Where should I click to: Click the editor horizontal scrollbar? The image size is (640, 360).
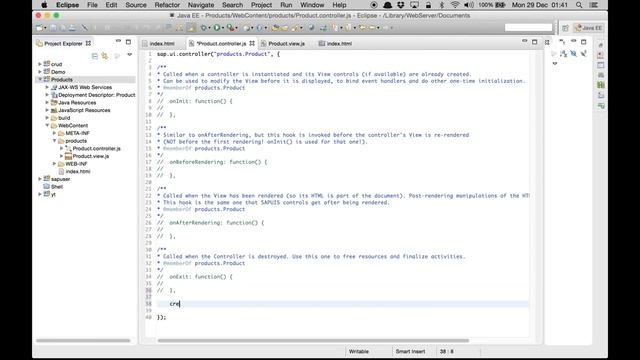point(313,340)
